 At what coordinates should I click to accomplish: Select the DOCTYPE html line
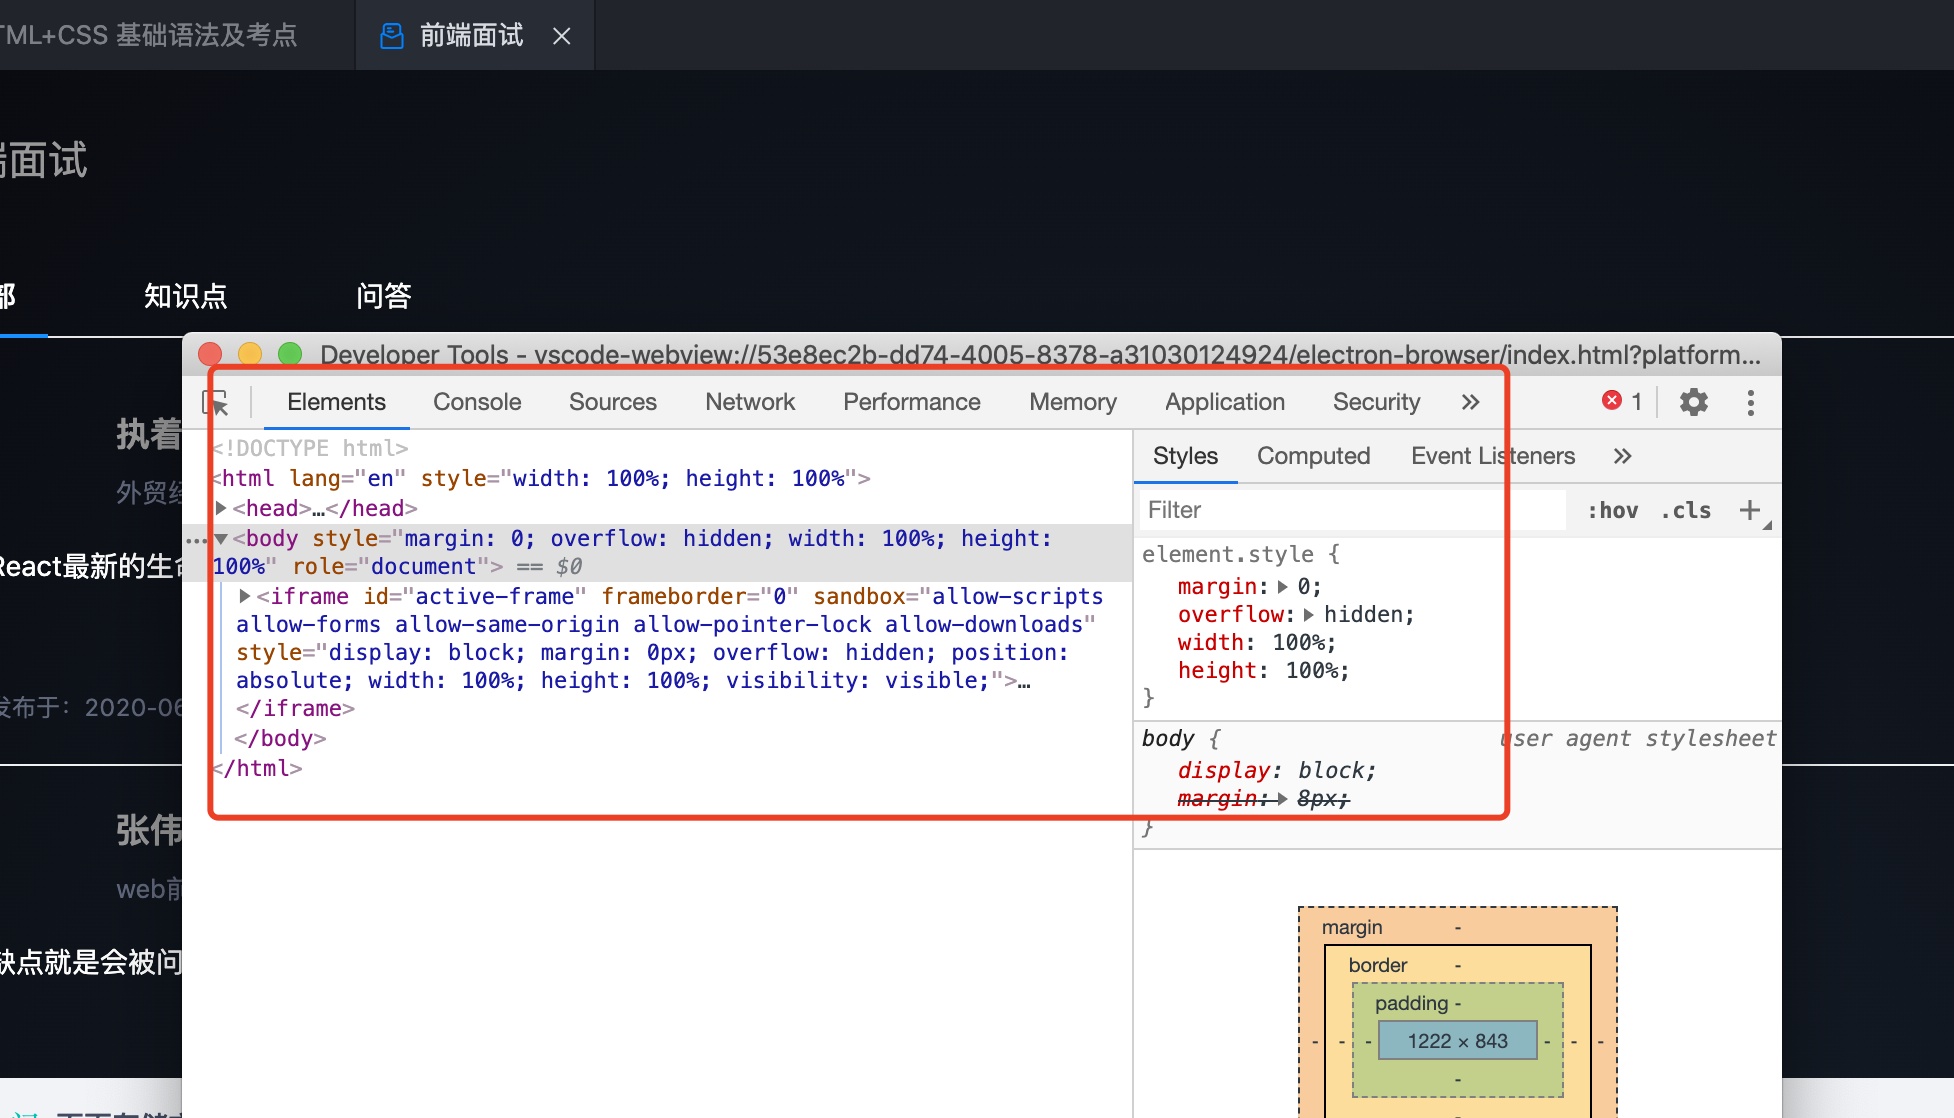[310, 448]
